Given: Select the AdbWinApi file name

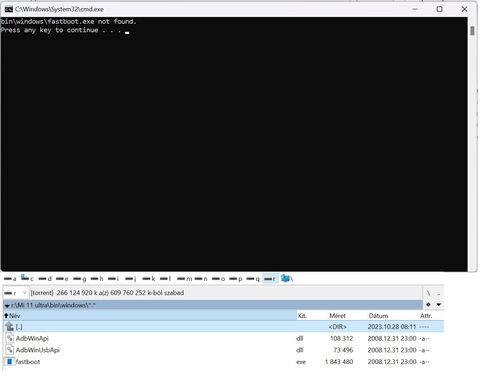Looking at the screenshot, I should click(x=32, y=338).
